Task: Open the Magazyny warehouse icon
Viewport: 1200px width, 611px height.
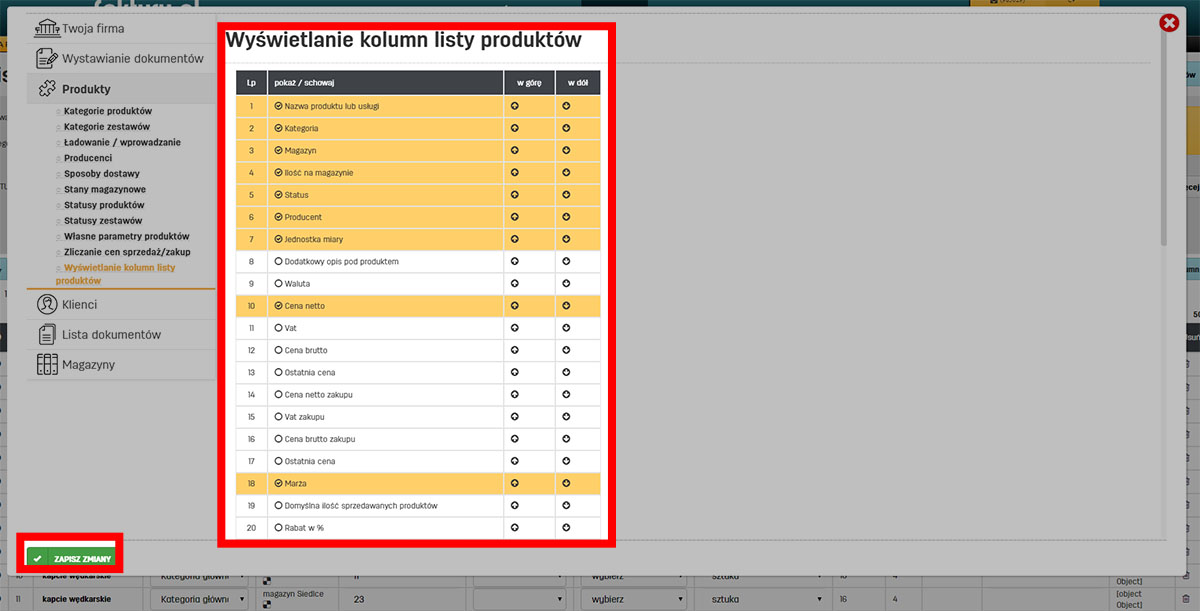Action: (x=45, y=364)
